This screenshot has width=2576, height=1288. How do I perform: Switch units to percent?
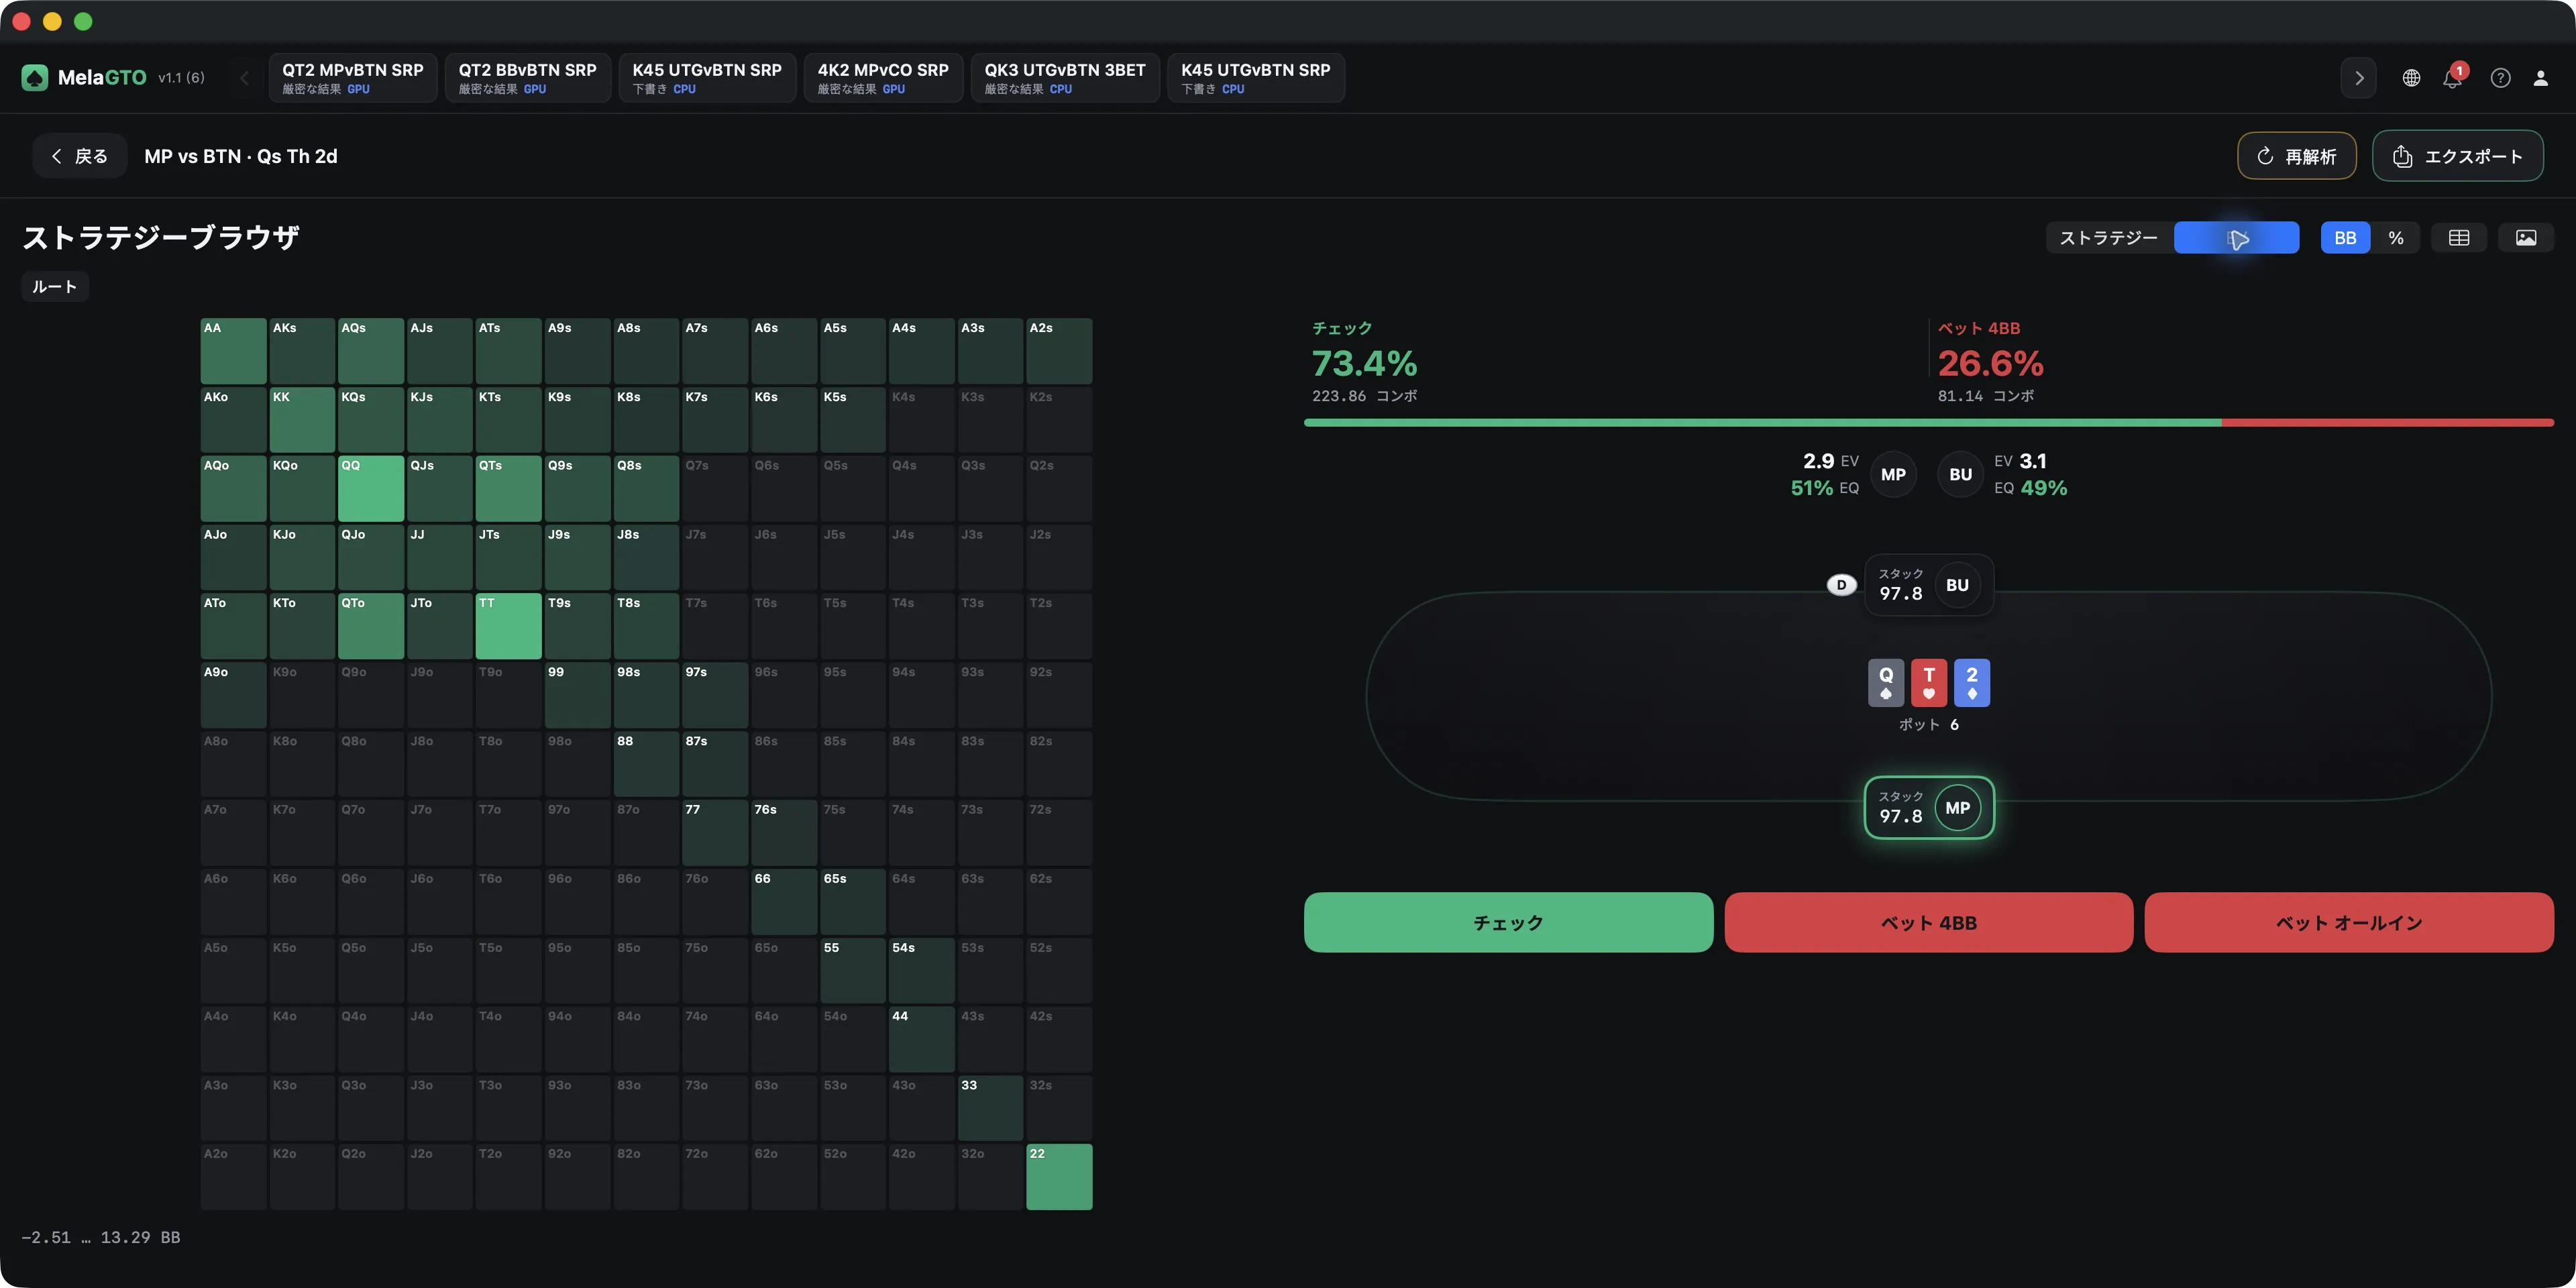tap(2396, 238)
